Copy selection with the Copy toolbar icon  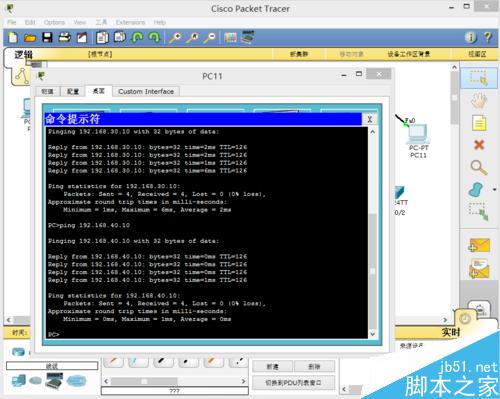[x=102, y=37]
